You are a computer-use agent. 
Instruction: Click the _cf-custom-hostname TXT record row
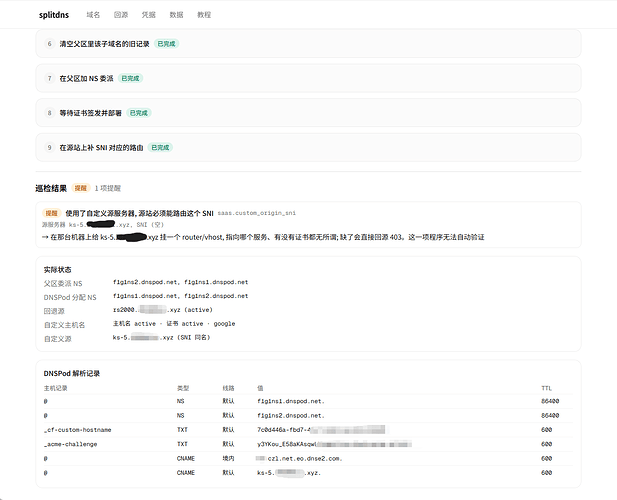[308, 430]
